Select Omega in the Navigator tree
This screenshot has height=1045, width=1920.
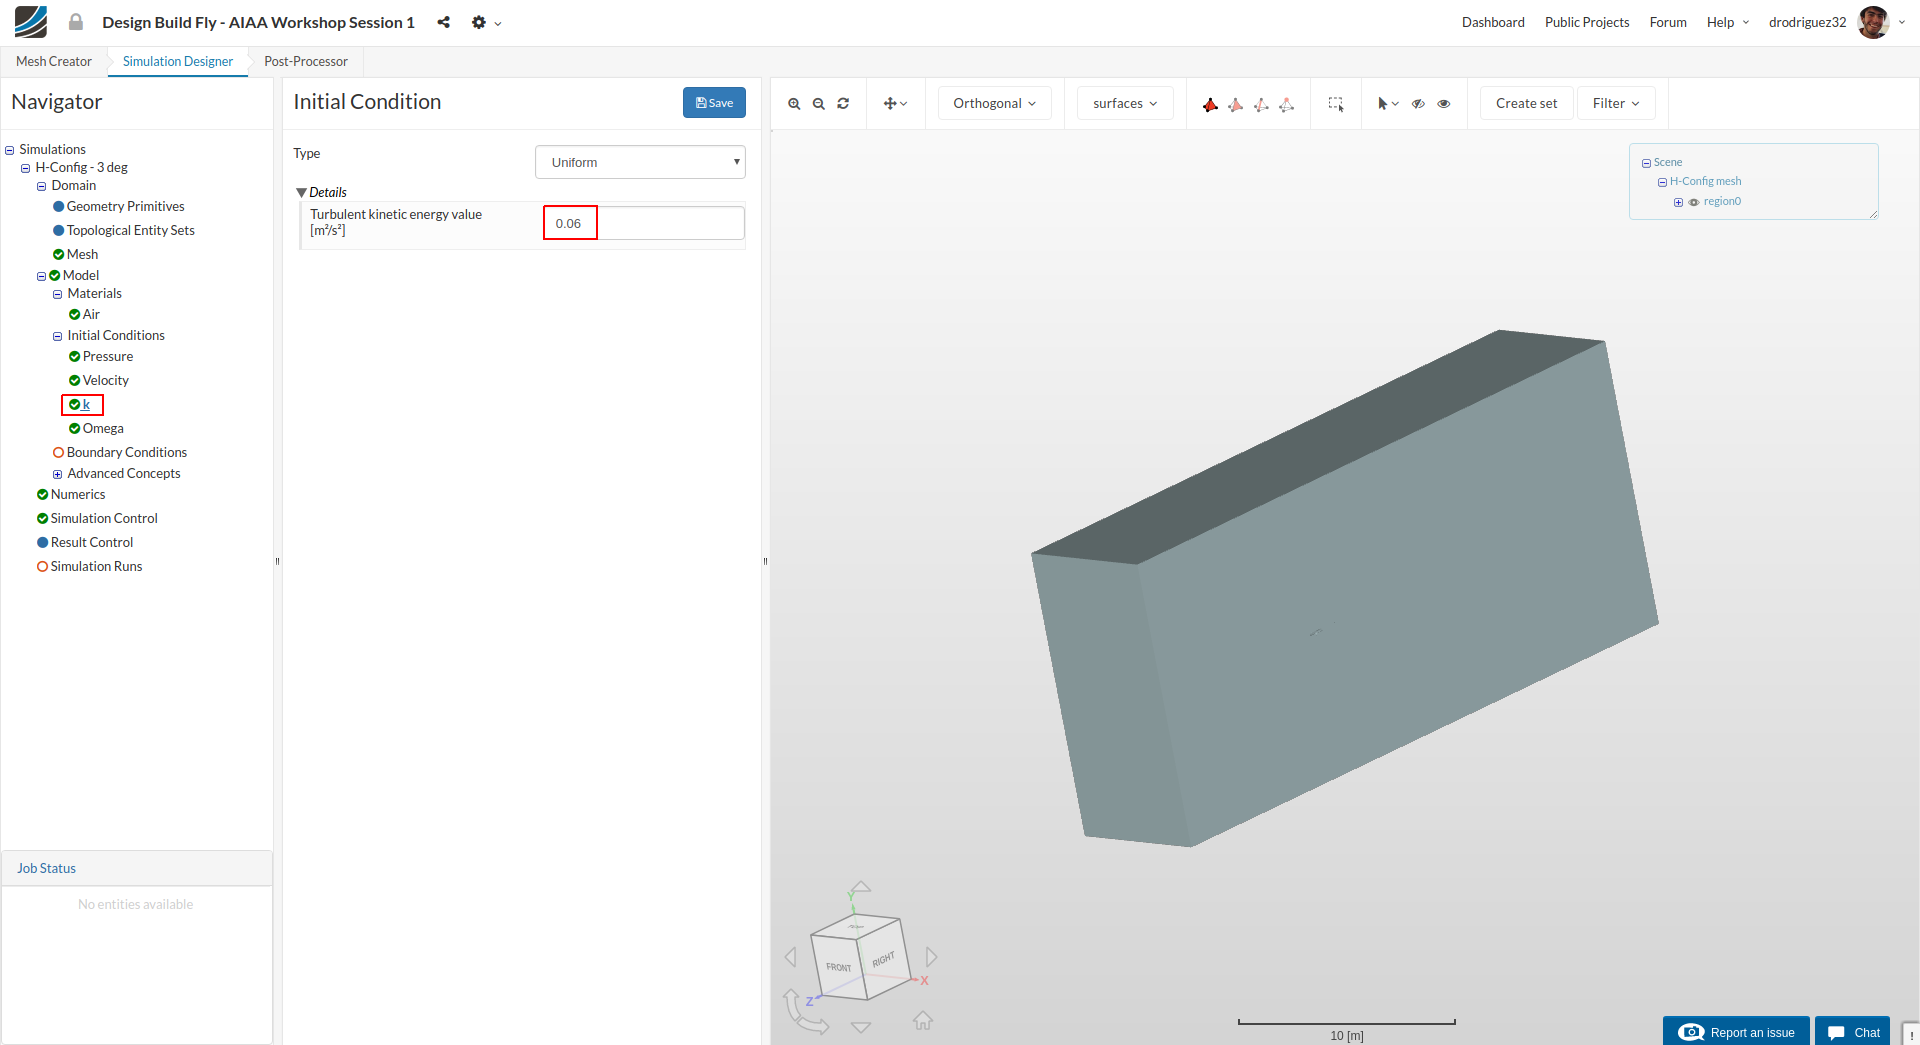click(103, 428)
